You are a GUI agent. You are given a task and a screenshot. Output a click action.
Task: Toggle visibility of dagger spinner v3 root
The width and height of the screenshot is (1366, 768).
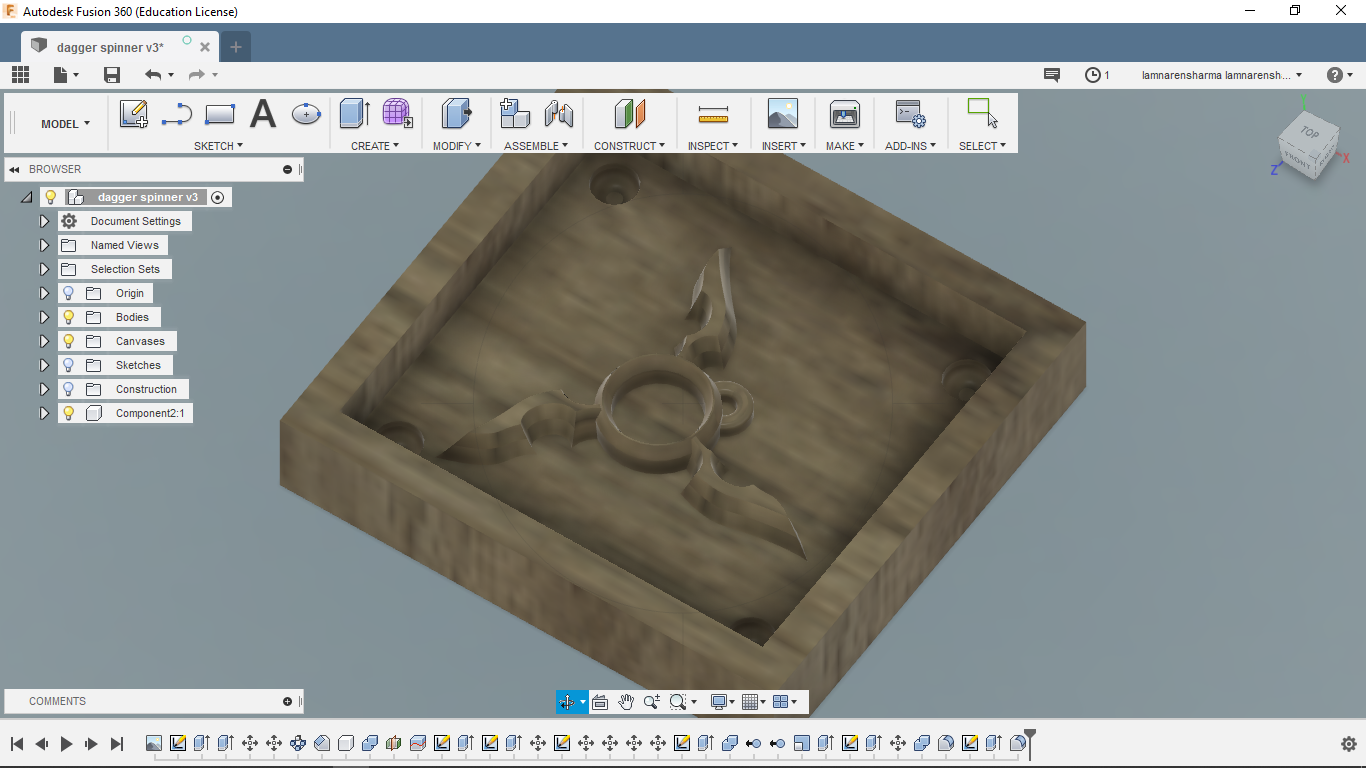(x=51, y=197)
